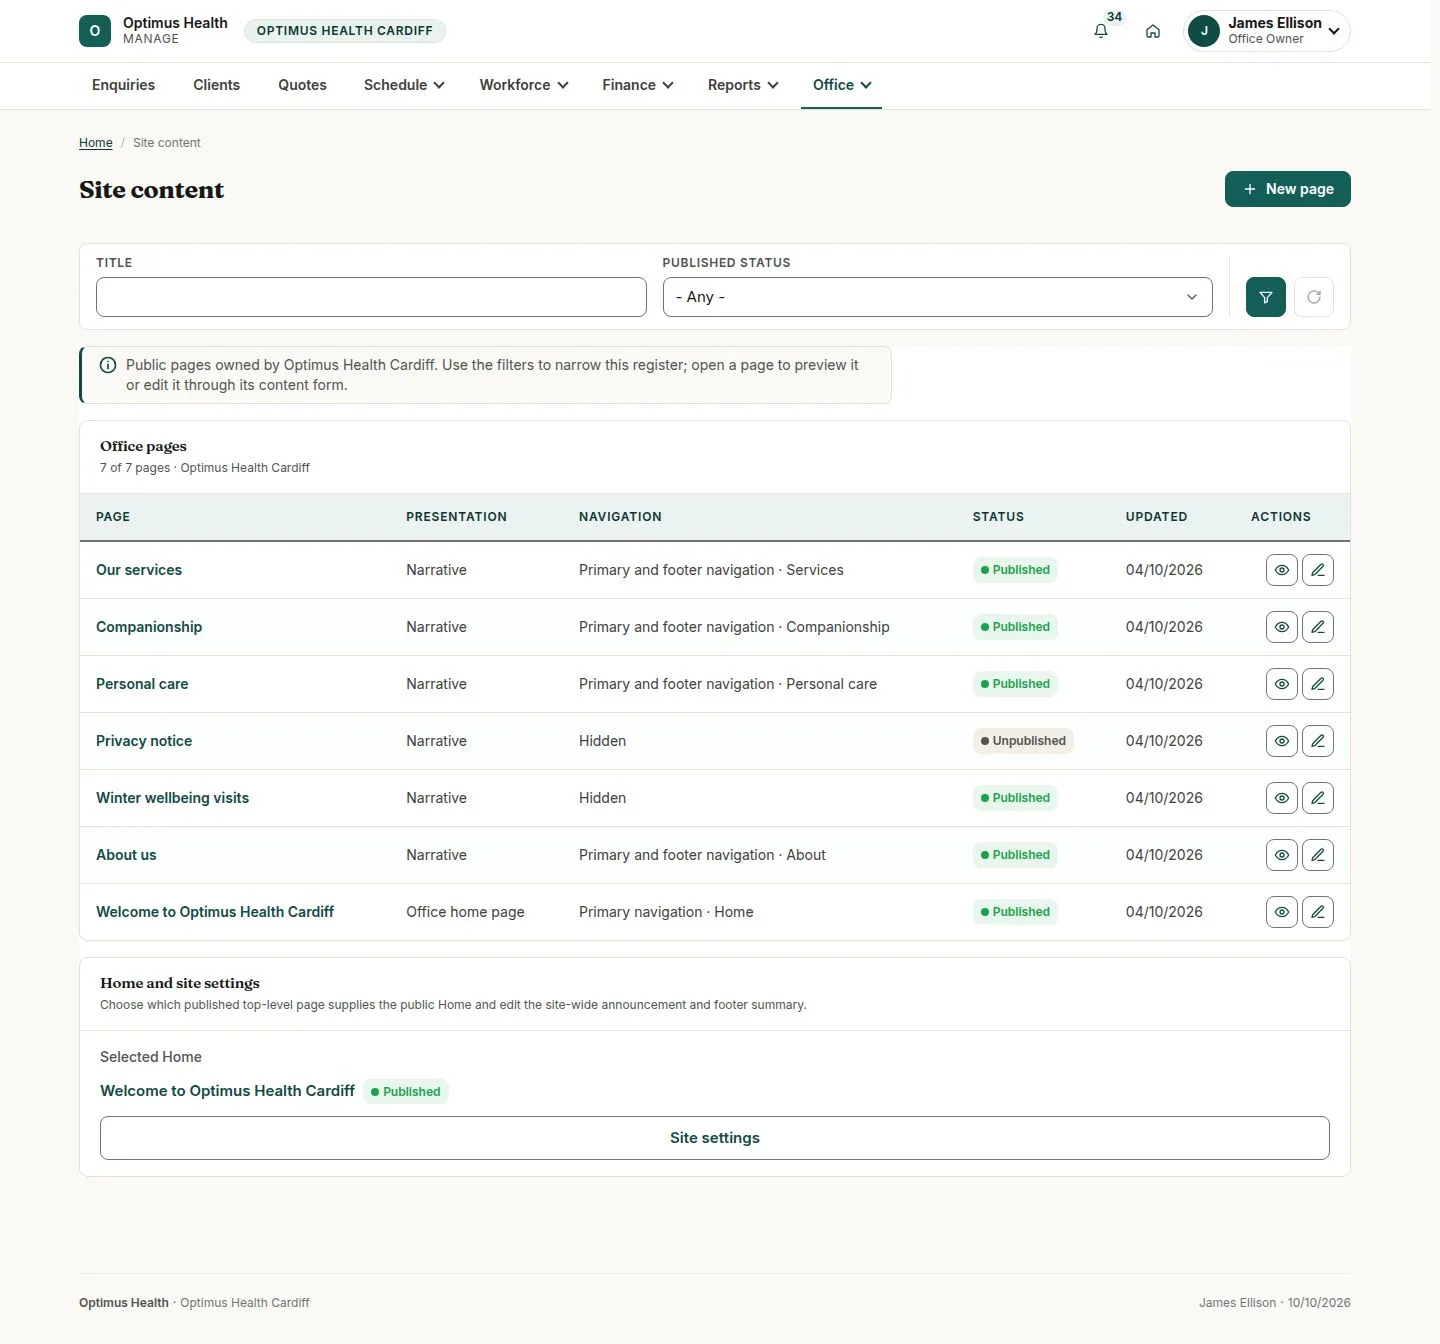The image size is (1440, 1344).
Task: Click the Unpublished status badge for Privacy notice
Action: [1023, 741]
